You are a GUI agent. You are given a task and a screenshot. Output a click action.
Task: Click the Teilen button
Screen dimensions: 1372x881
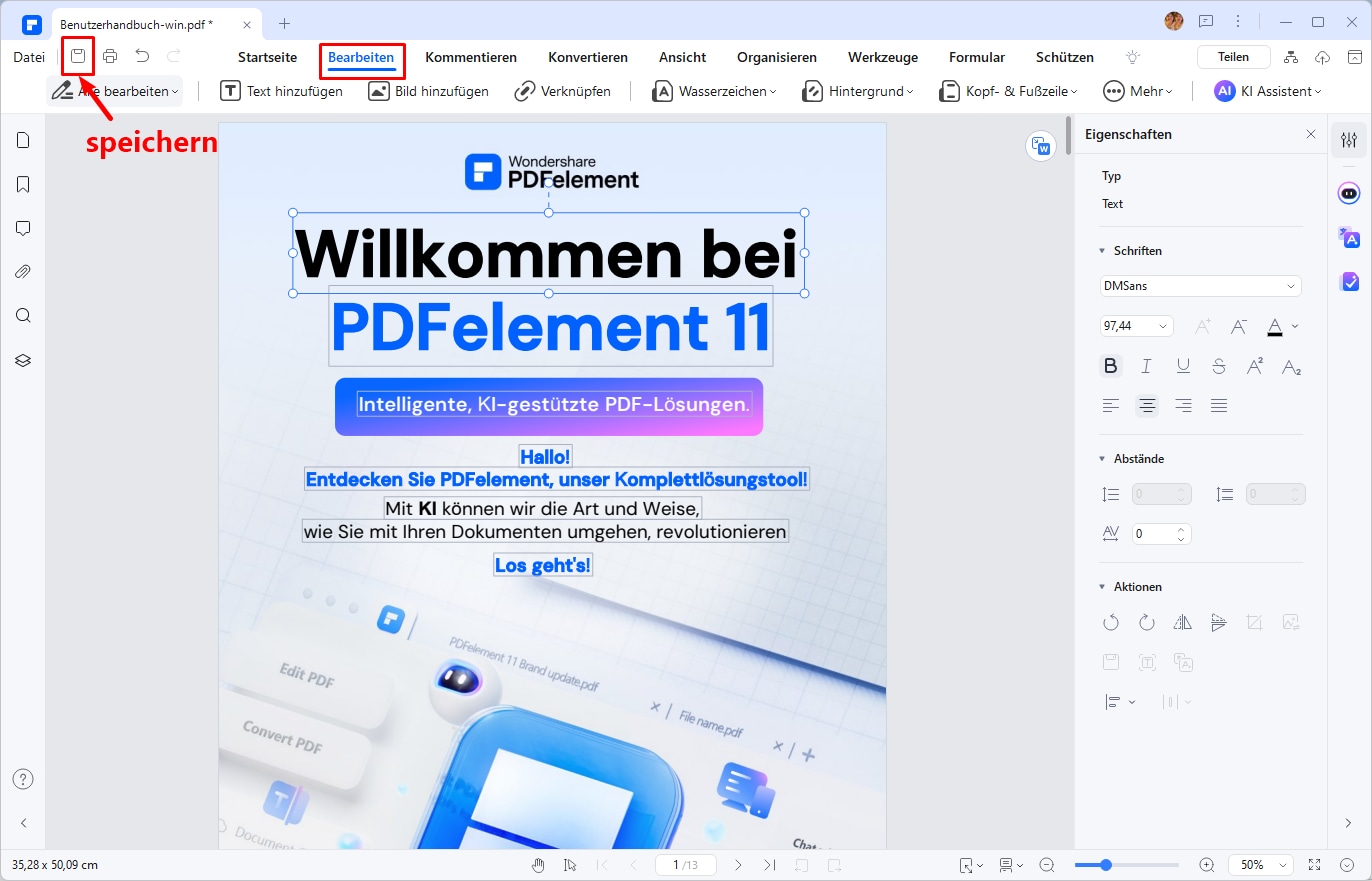[x=1233, y=57]
